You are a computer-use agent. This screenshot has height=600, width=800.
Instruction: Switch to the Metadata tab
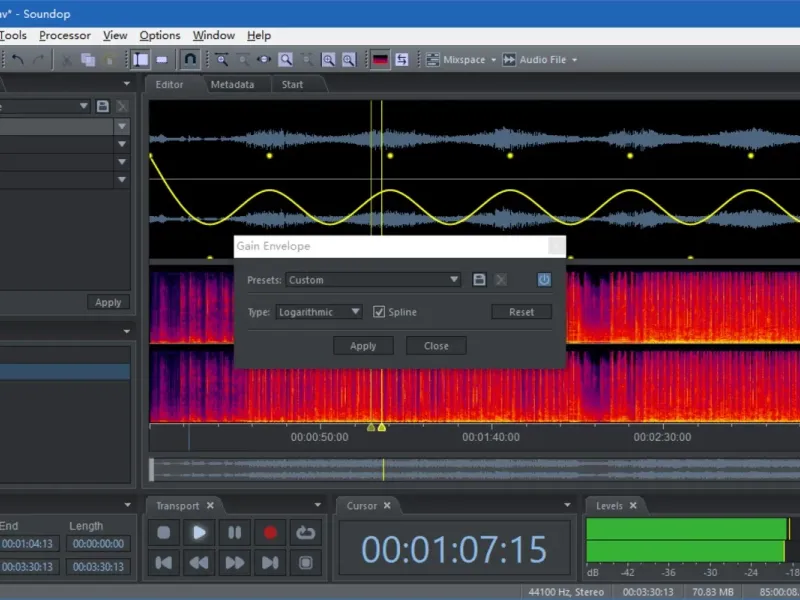pyautogui.click(x=232, y=85)
